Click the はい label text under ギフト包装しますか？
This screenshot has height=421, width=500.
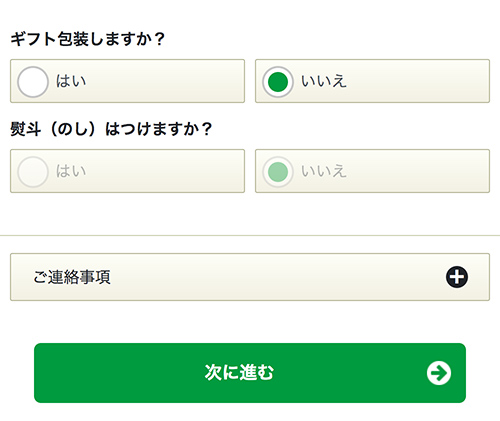[71, 81]
